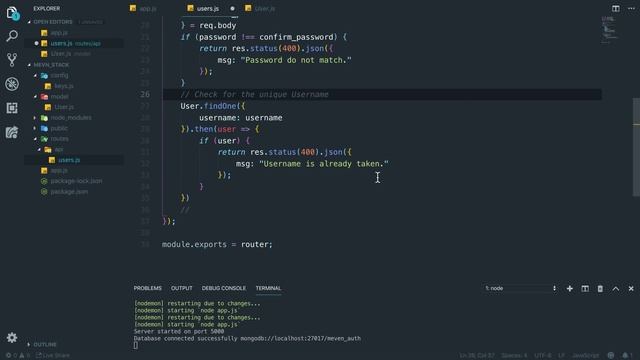This screenshot has height=360, width=640.
Task: Click module.exports = router; line
Action: [217, 244]
